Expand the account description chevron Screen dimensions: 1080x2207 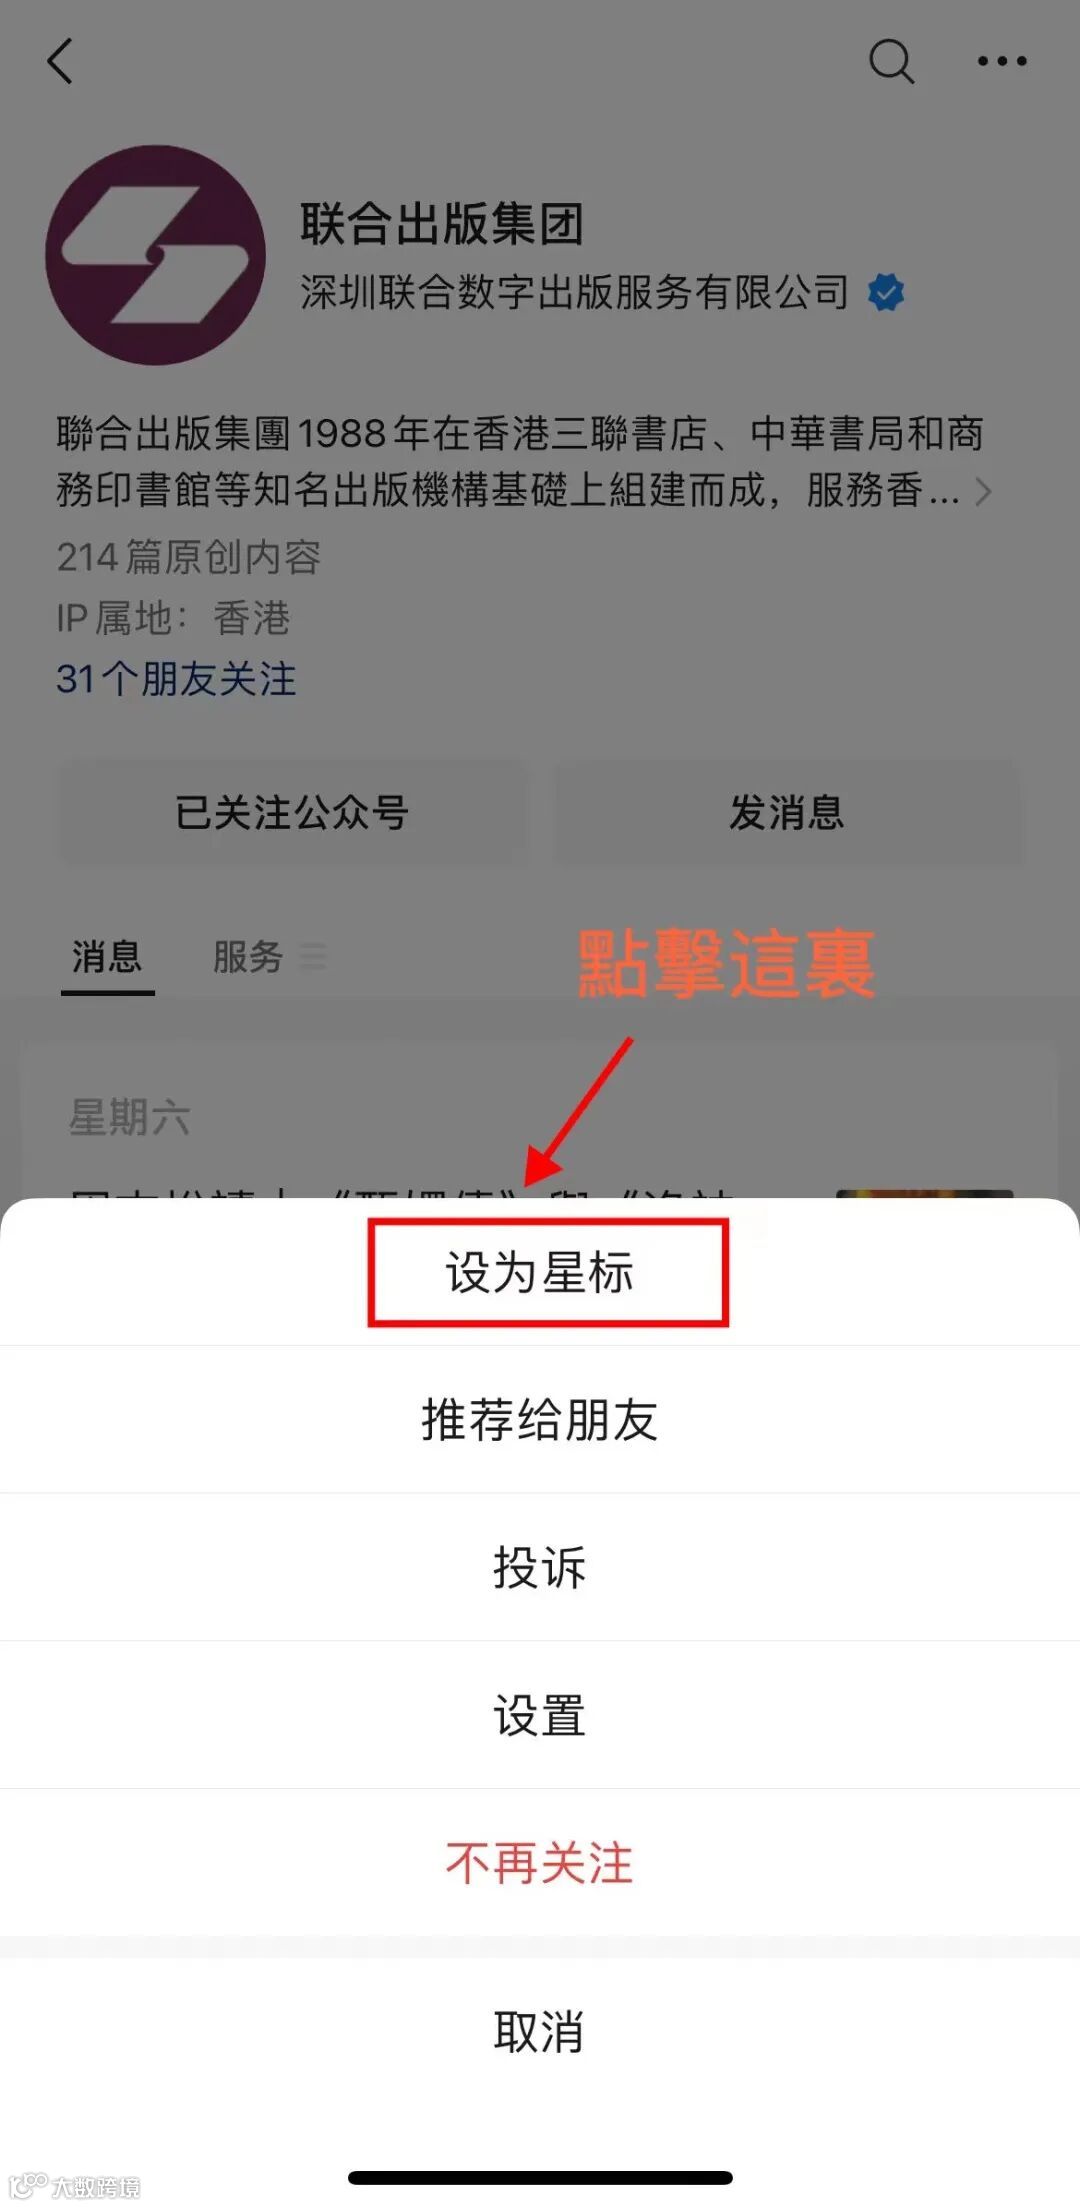point(983,491)
